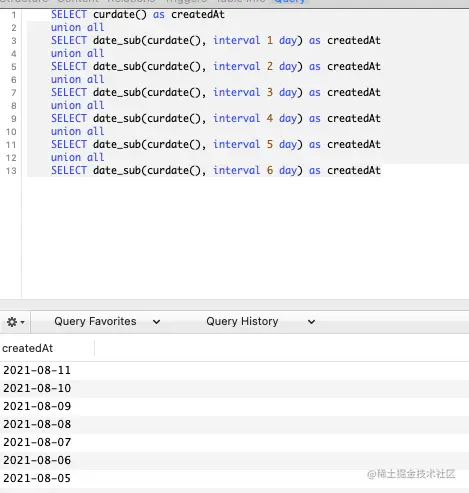Click line number 13 in the gutter
Image resolution: width=469 pixels, height=493 pixels.
(11, 171)
